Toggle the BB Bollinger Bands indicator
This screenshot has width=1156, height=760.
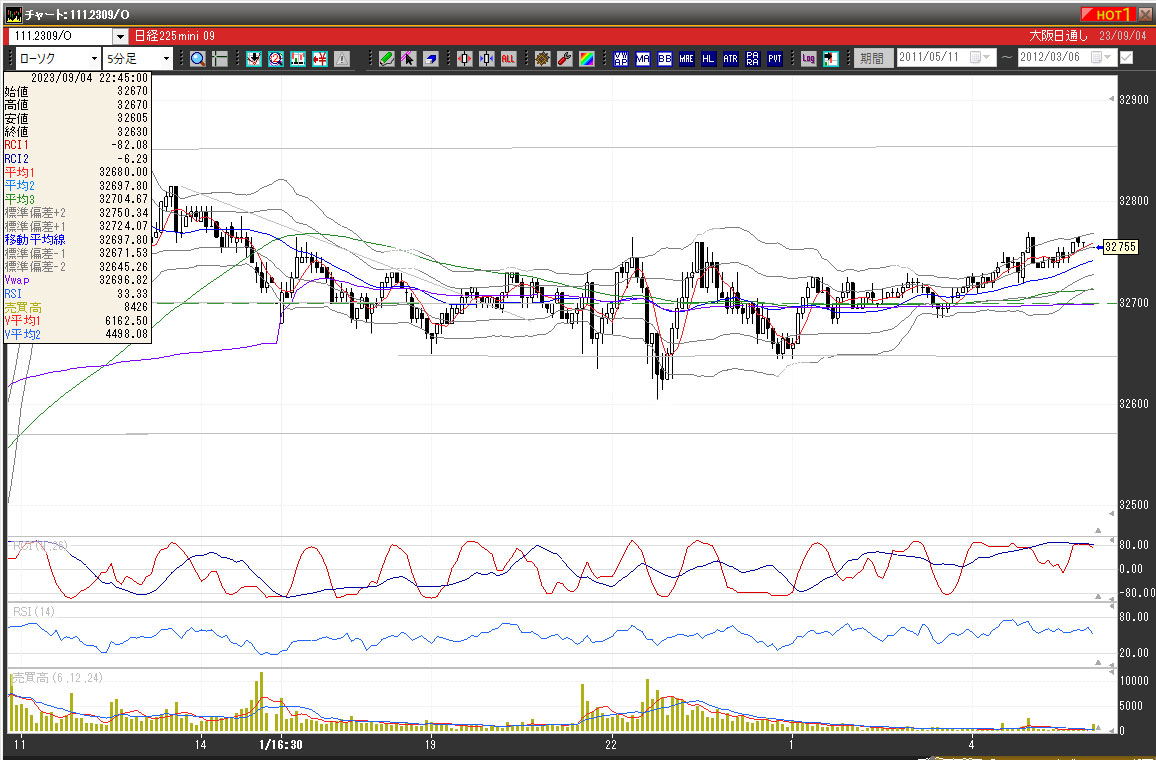click(x=665, y=59)
